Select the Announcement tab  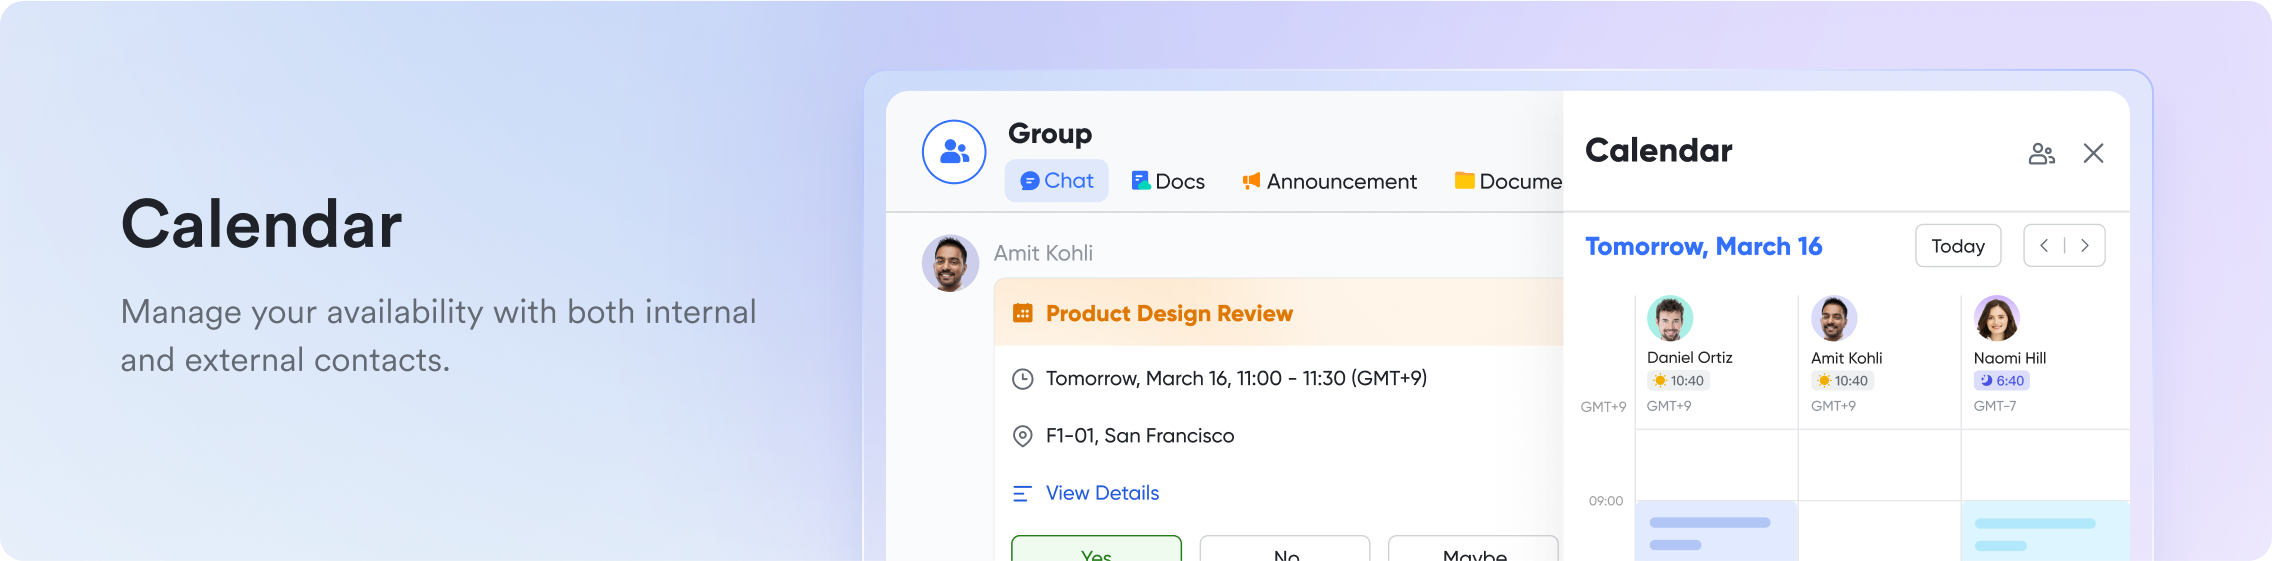pyautogui.click(x=1329, y=181)
